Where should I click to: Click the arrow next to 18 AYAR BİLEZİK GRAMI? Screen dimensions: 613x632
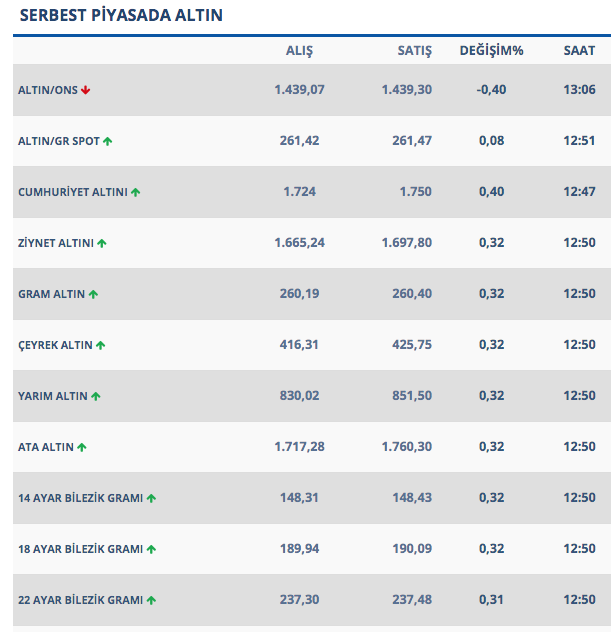tap(151, 549)
